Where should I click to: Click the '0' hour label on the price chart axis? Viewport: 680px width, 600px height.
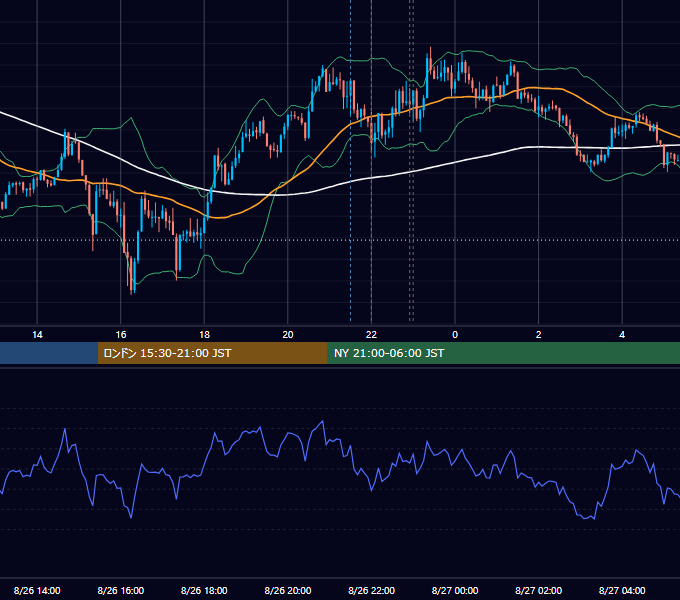tap(455, 335)
